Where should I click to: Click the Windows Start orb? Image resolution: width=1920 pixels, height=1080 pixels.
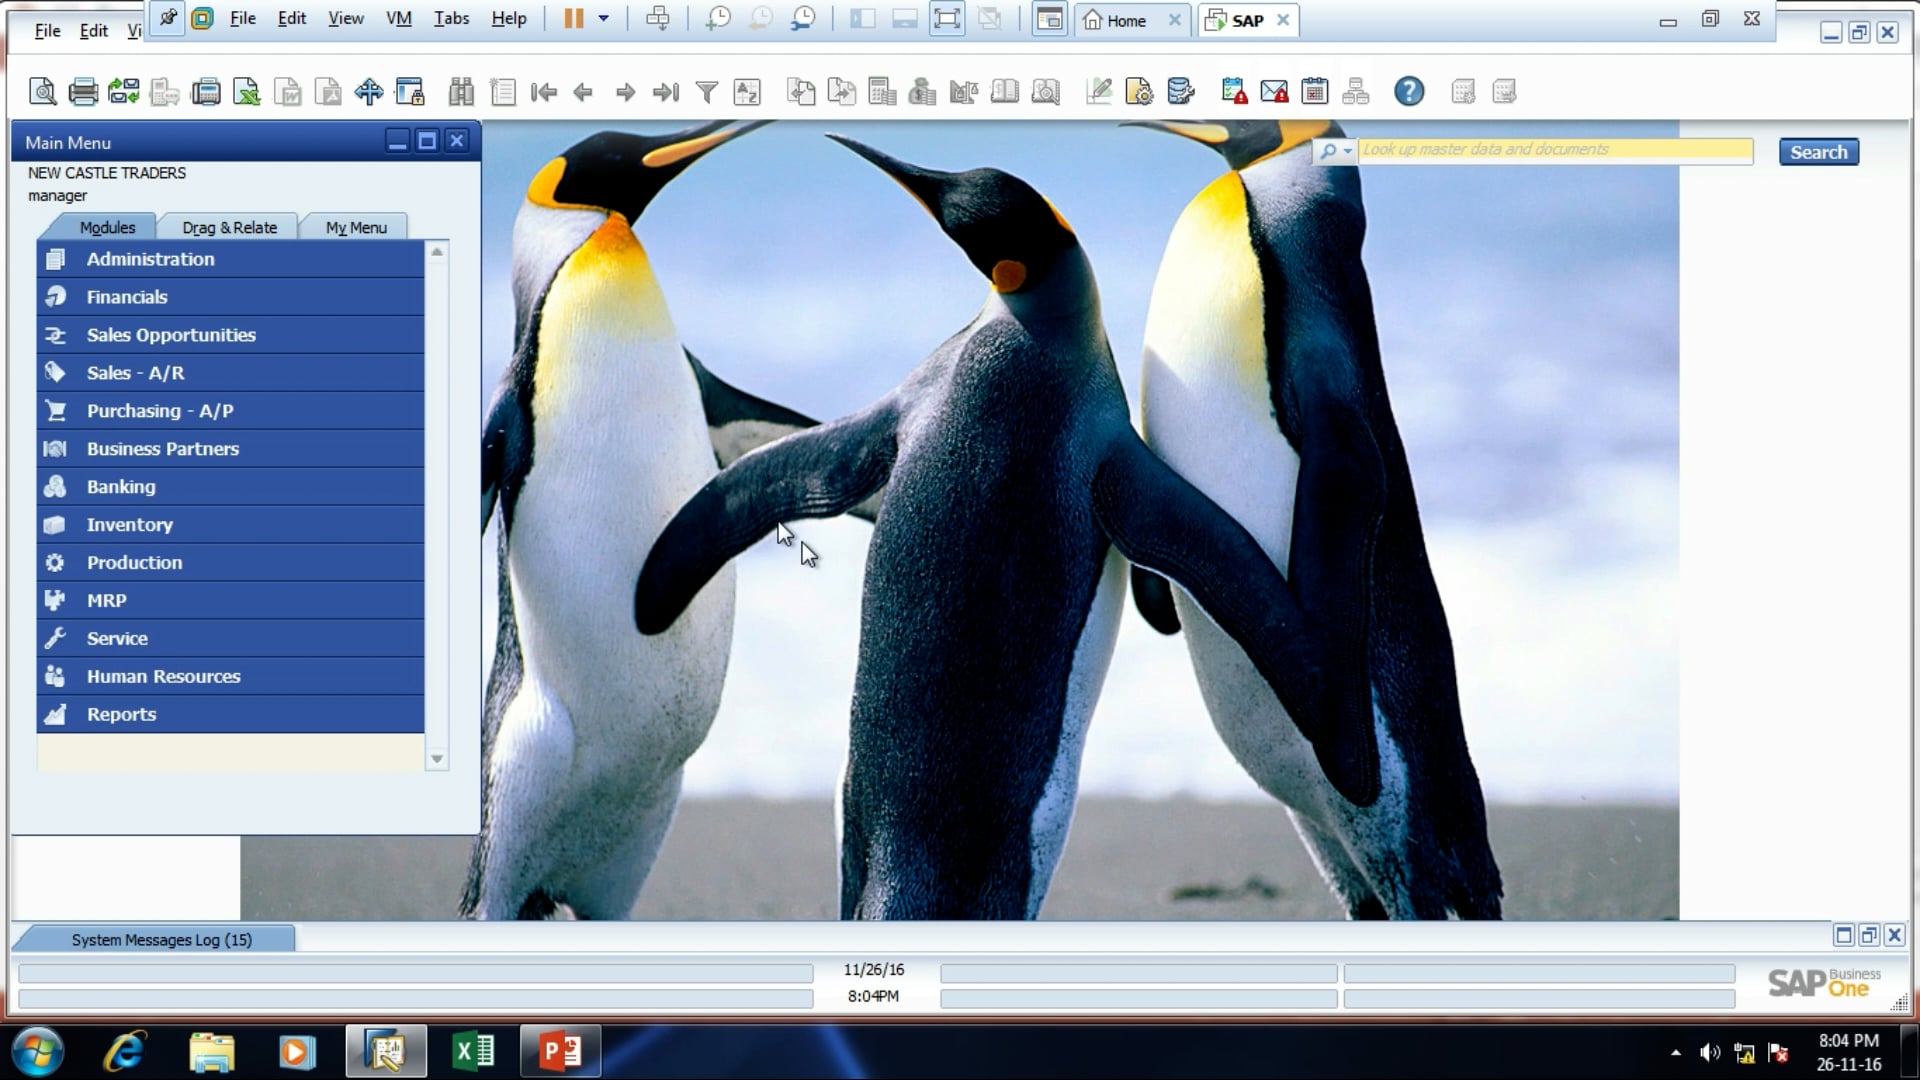[x=38, y=1052]
